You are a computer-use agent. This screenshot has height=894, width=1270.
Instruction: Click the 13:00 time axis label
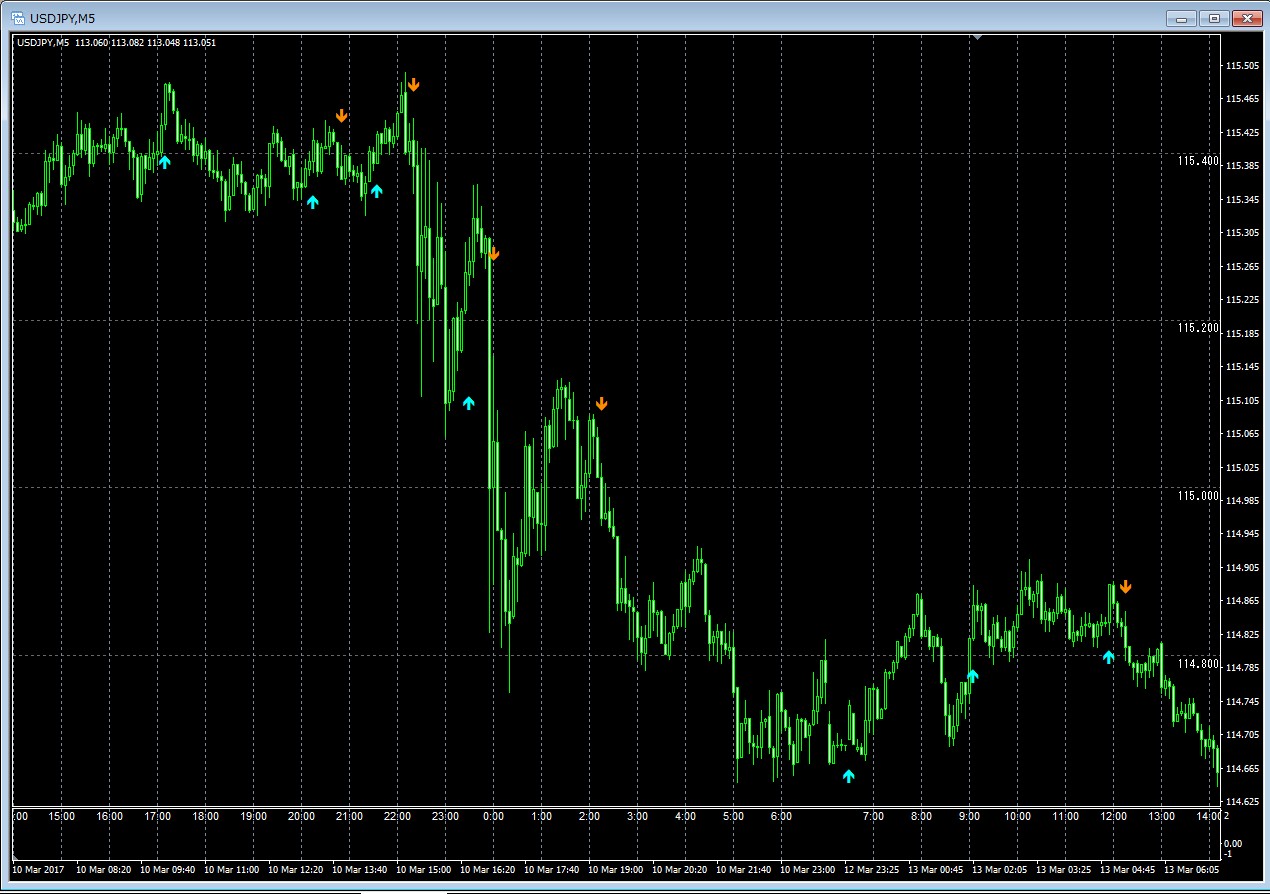coord(1161,817)
